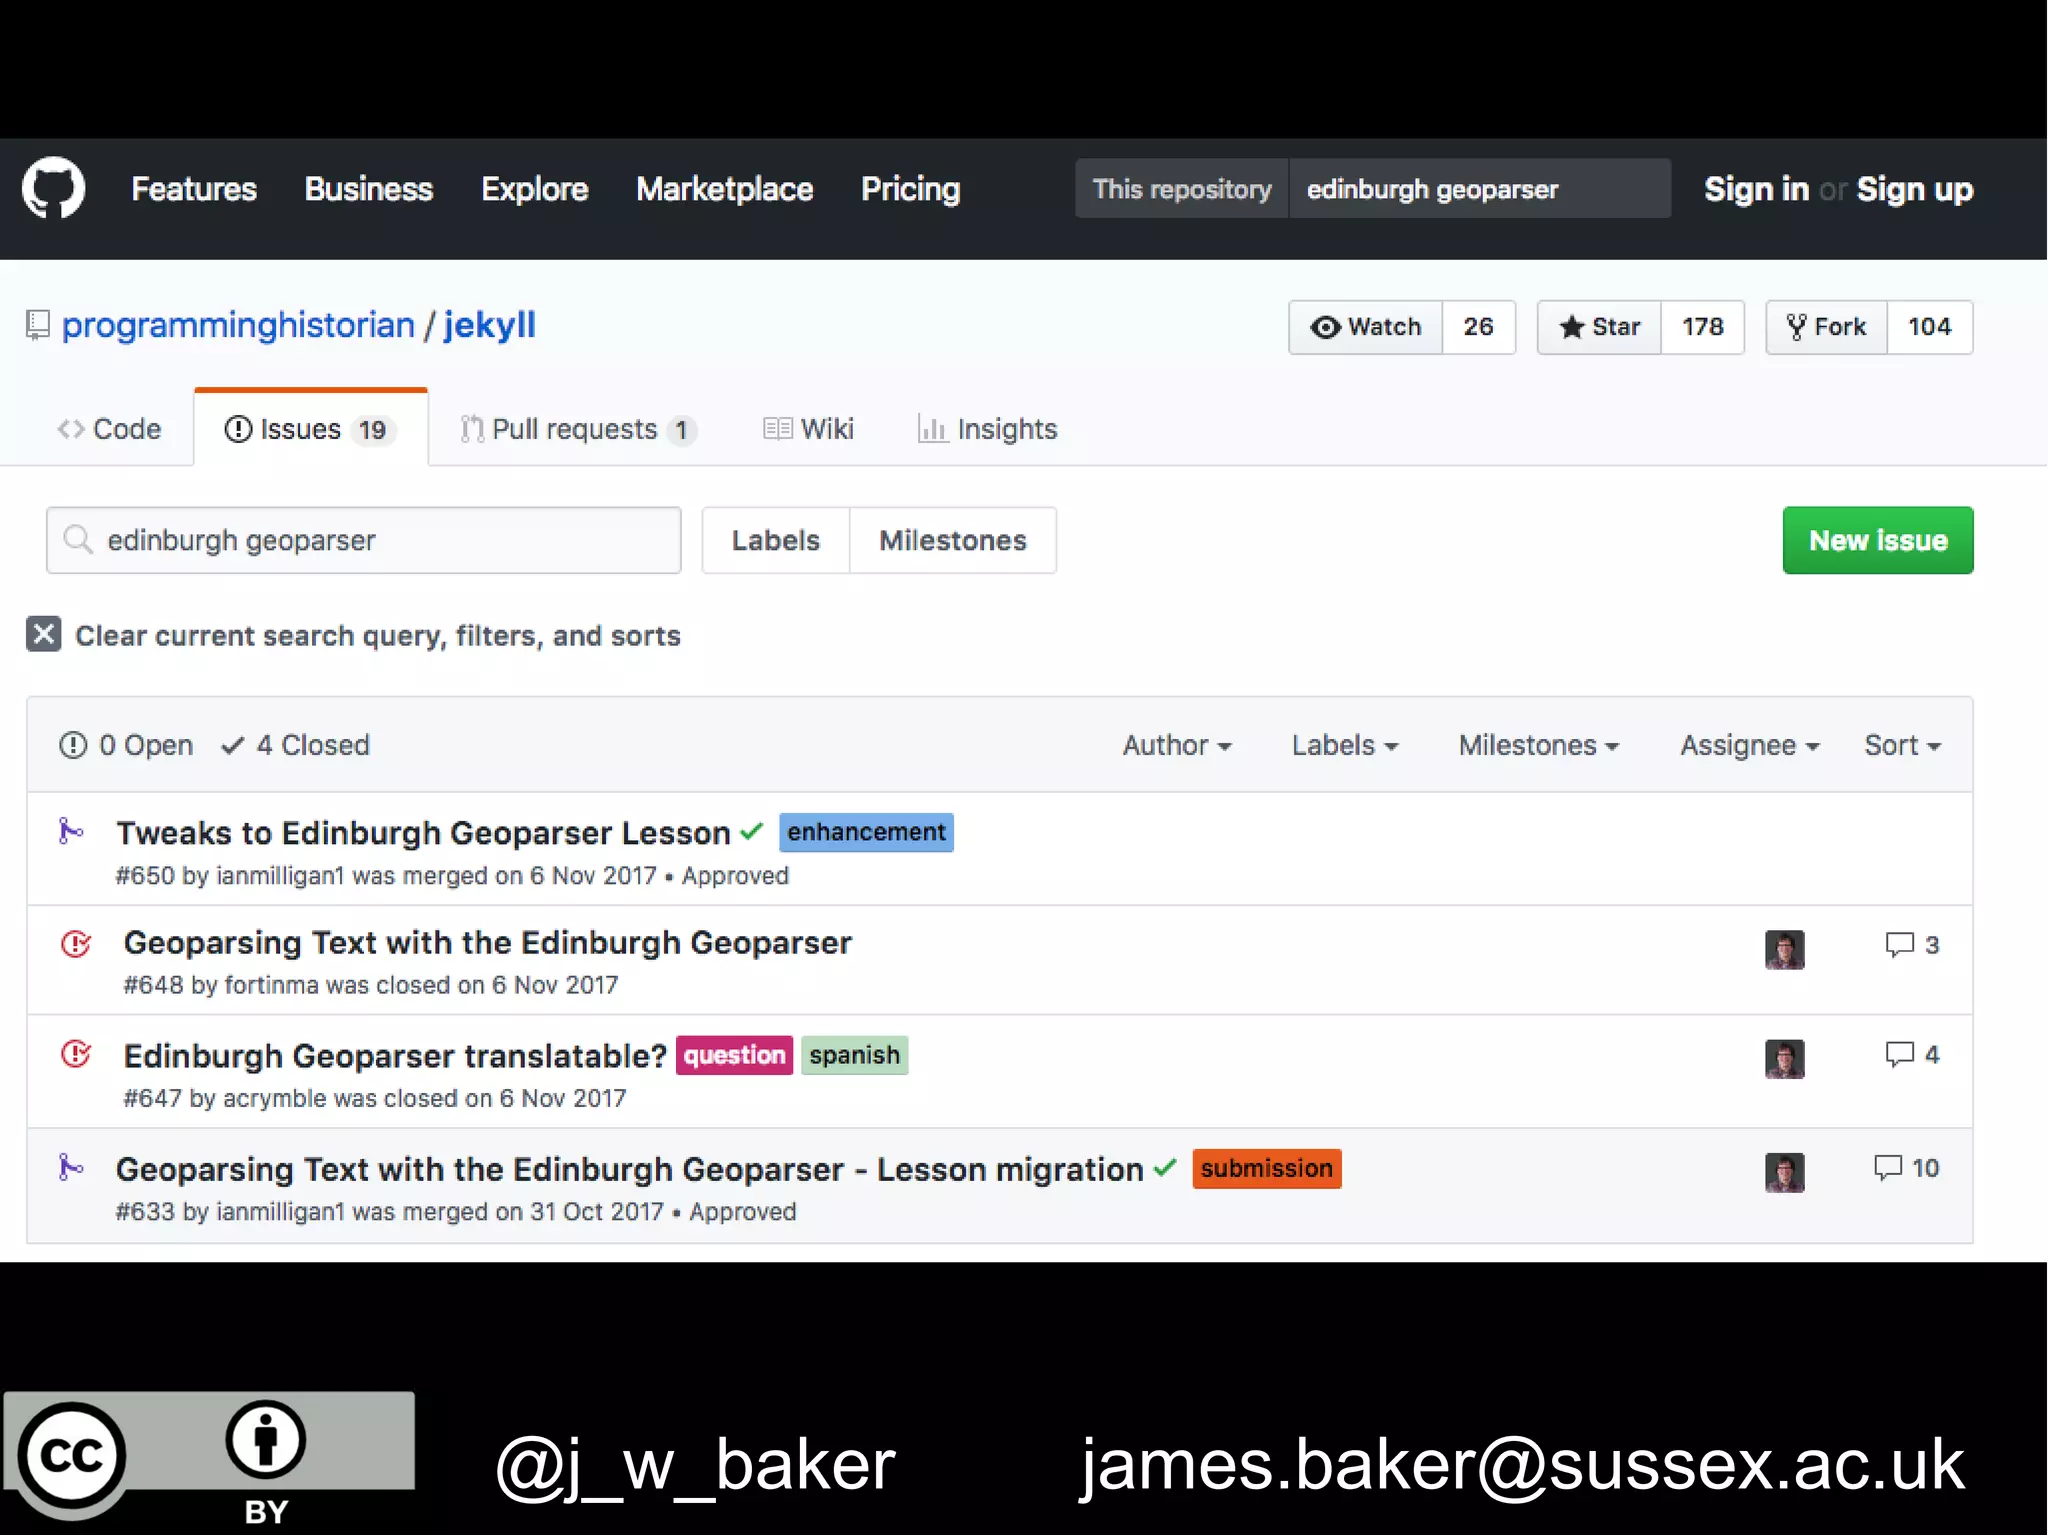Open Pricing in top navigation
The image size is (2048, 1535).
click(911, 189)
